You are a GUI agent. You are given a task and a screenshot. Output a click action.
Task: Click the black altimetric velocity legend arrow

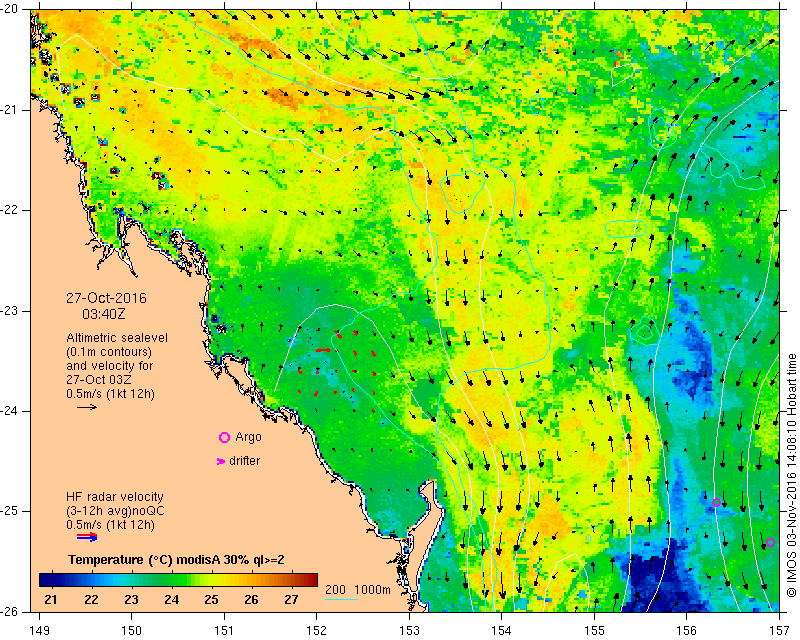pyautogui.click(x=87, y=407)
